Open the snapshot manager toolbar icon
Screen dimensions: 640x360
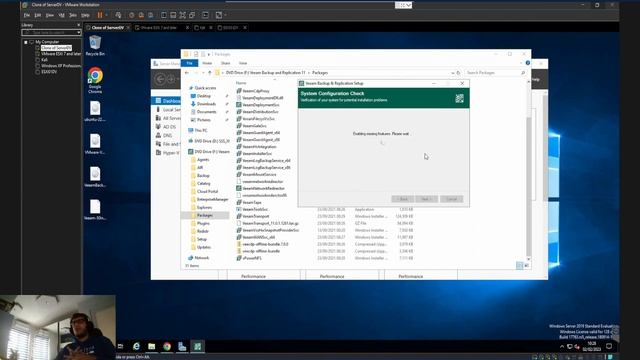[x=151, y=15]
